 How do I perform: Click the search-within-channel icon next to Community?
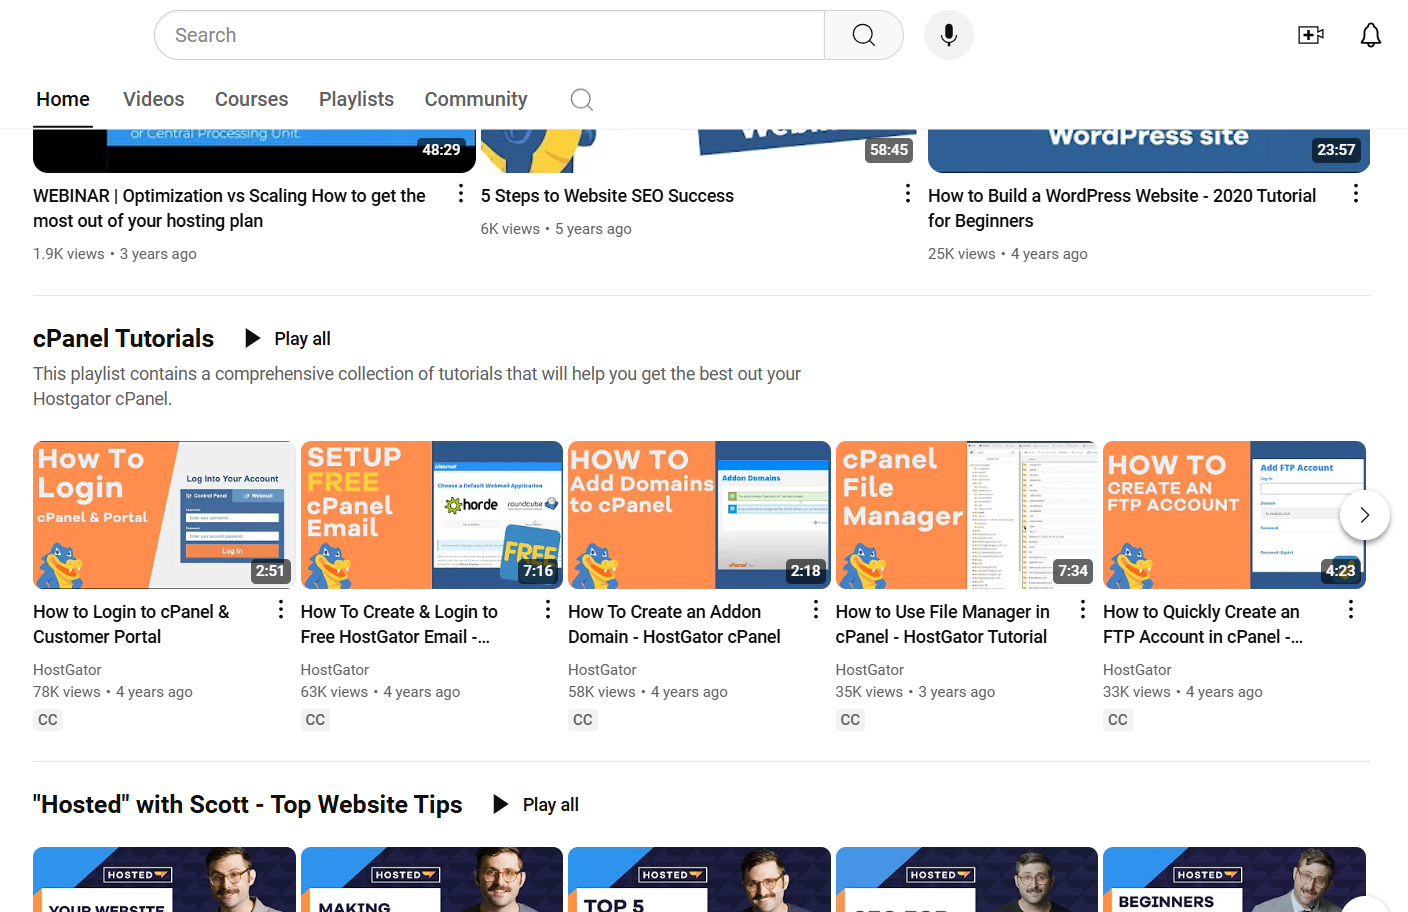(581, 99)
